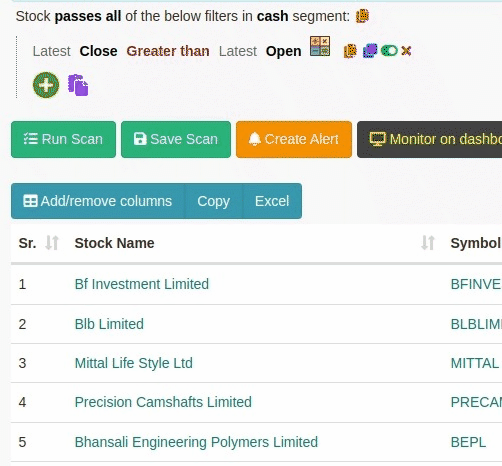This screenshot has height=466, width=502.
Task: Click the Save Scan button
Action: pyautogui.click(x=176, y=139)
